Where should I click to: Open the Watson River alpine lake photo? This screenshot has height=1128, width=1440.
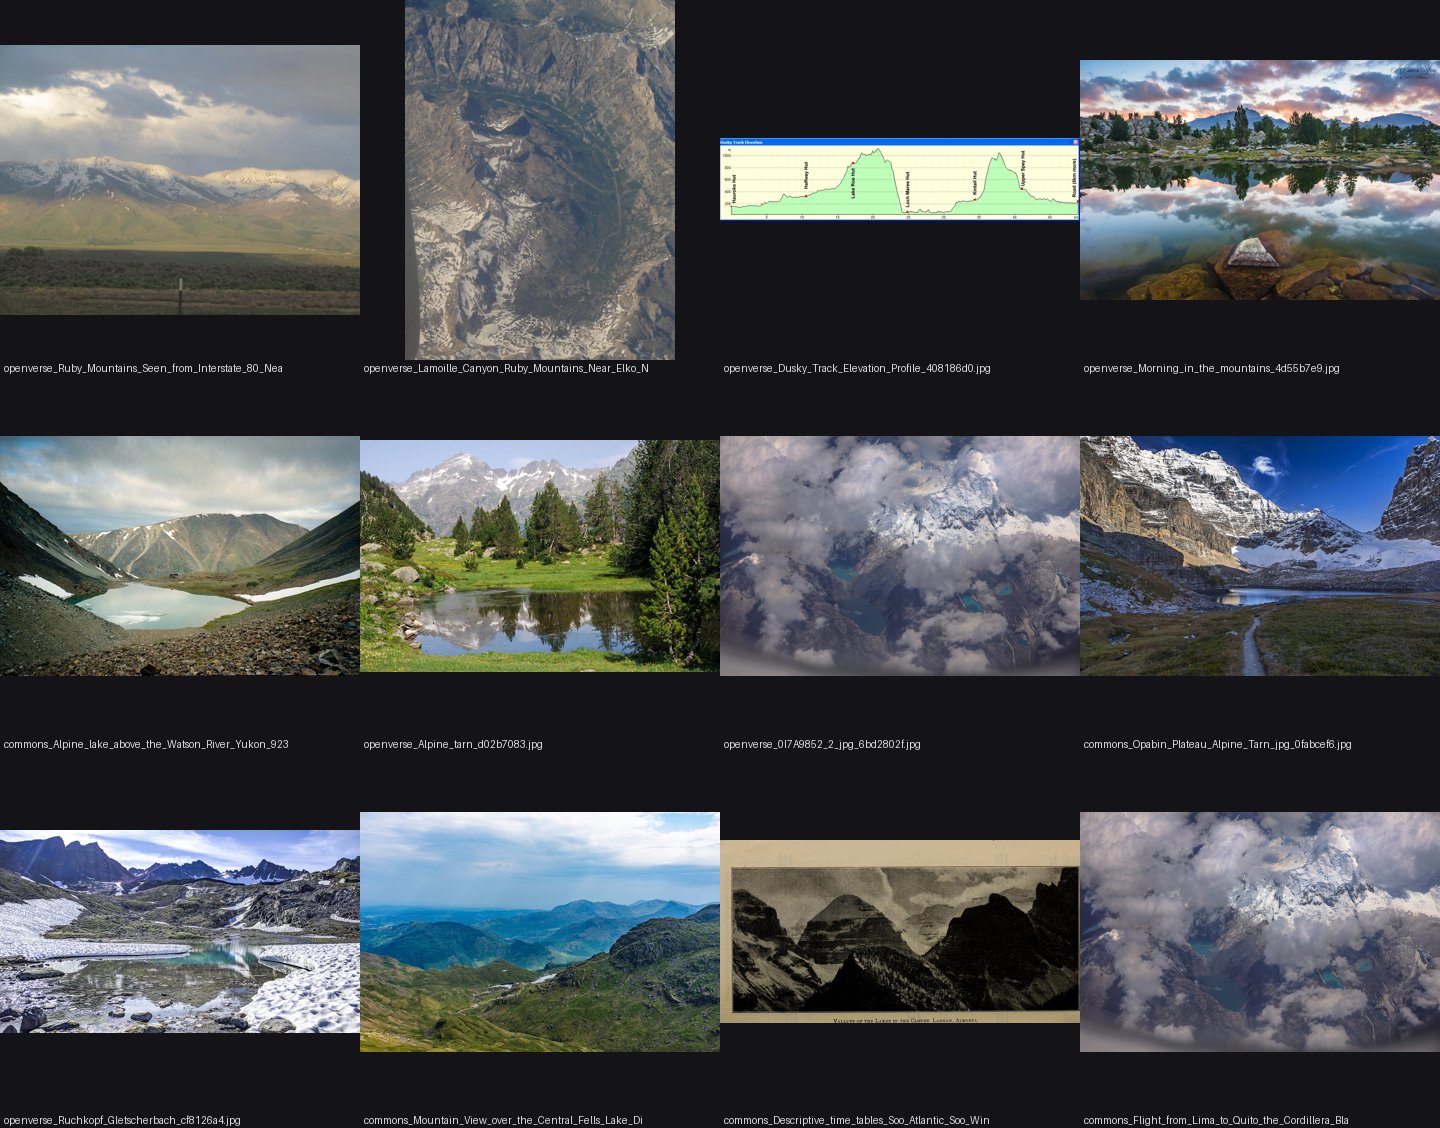(180, 556)
